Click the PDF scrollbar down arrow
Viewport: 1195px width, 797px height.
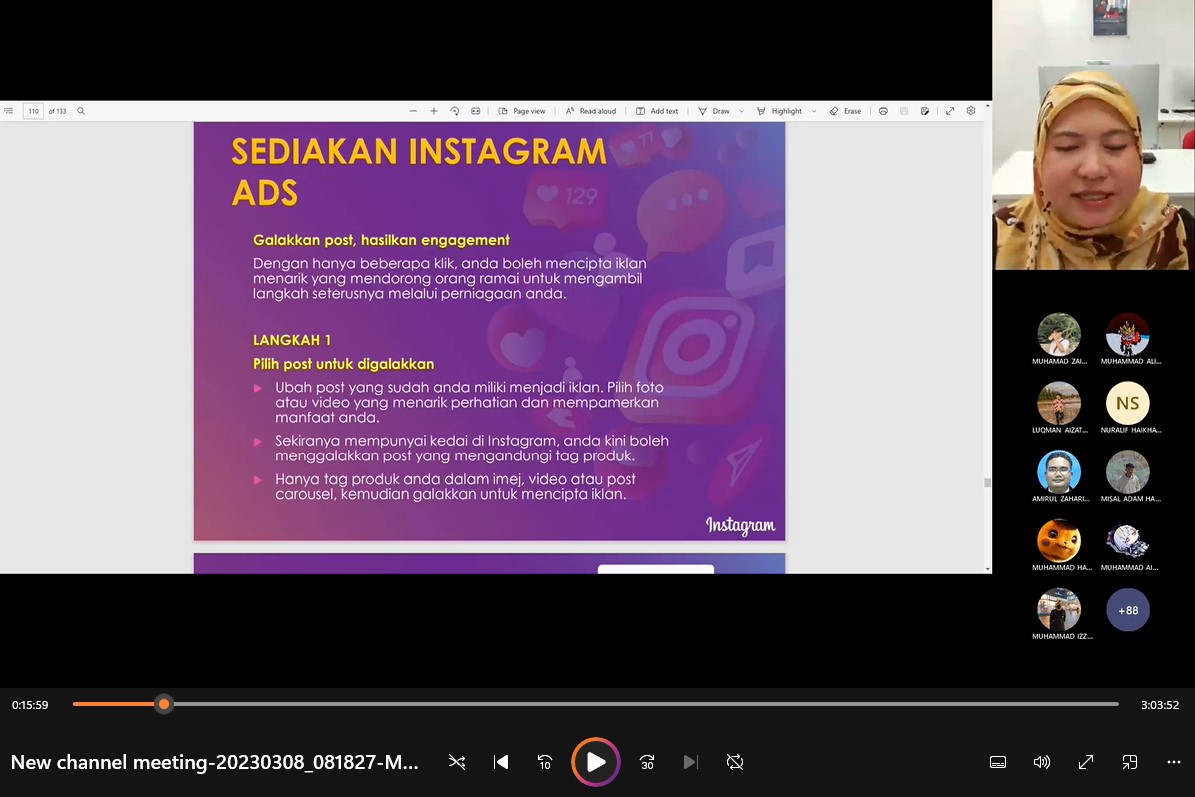click(988, 568)
